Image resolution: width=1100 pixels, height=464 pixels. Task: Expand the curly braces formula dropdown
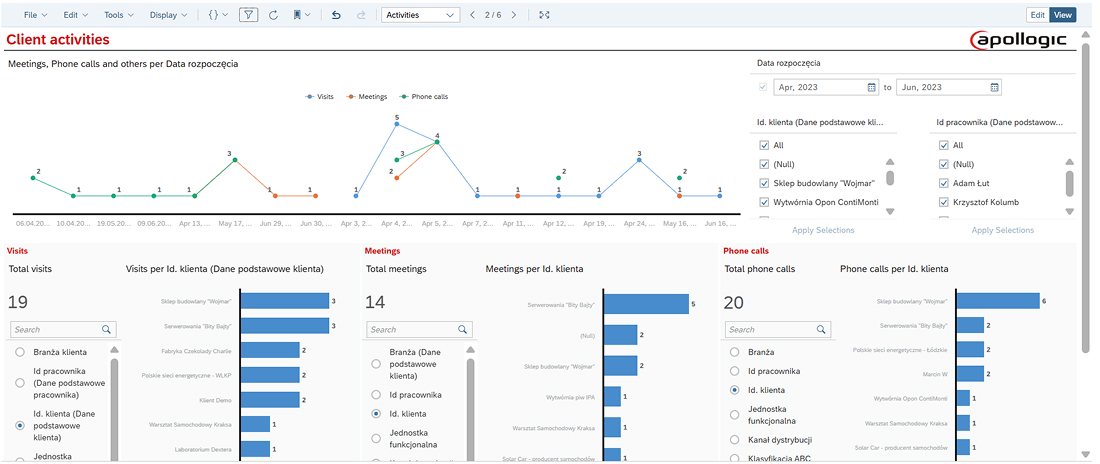click(x=218, y=15)
